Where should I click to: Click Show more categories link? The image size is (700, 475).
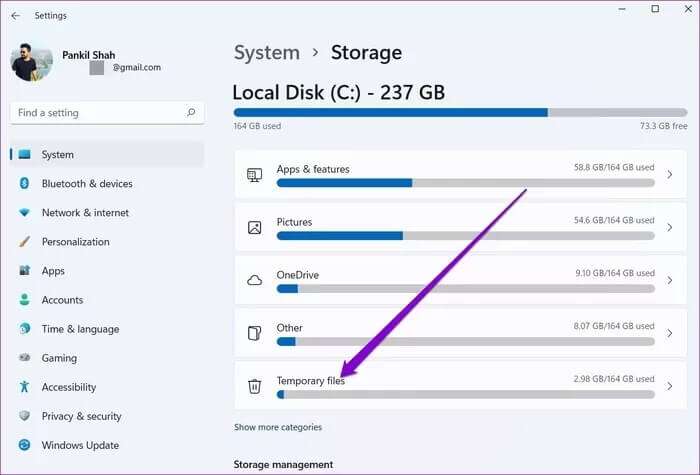pos(278,427)
